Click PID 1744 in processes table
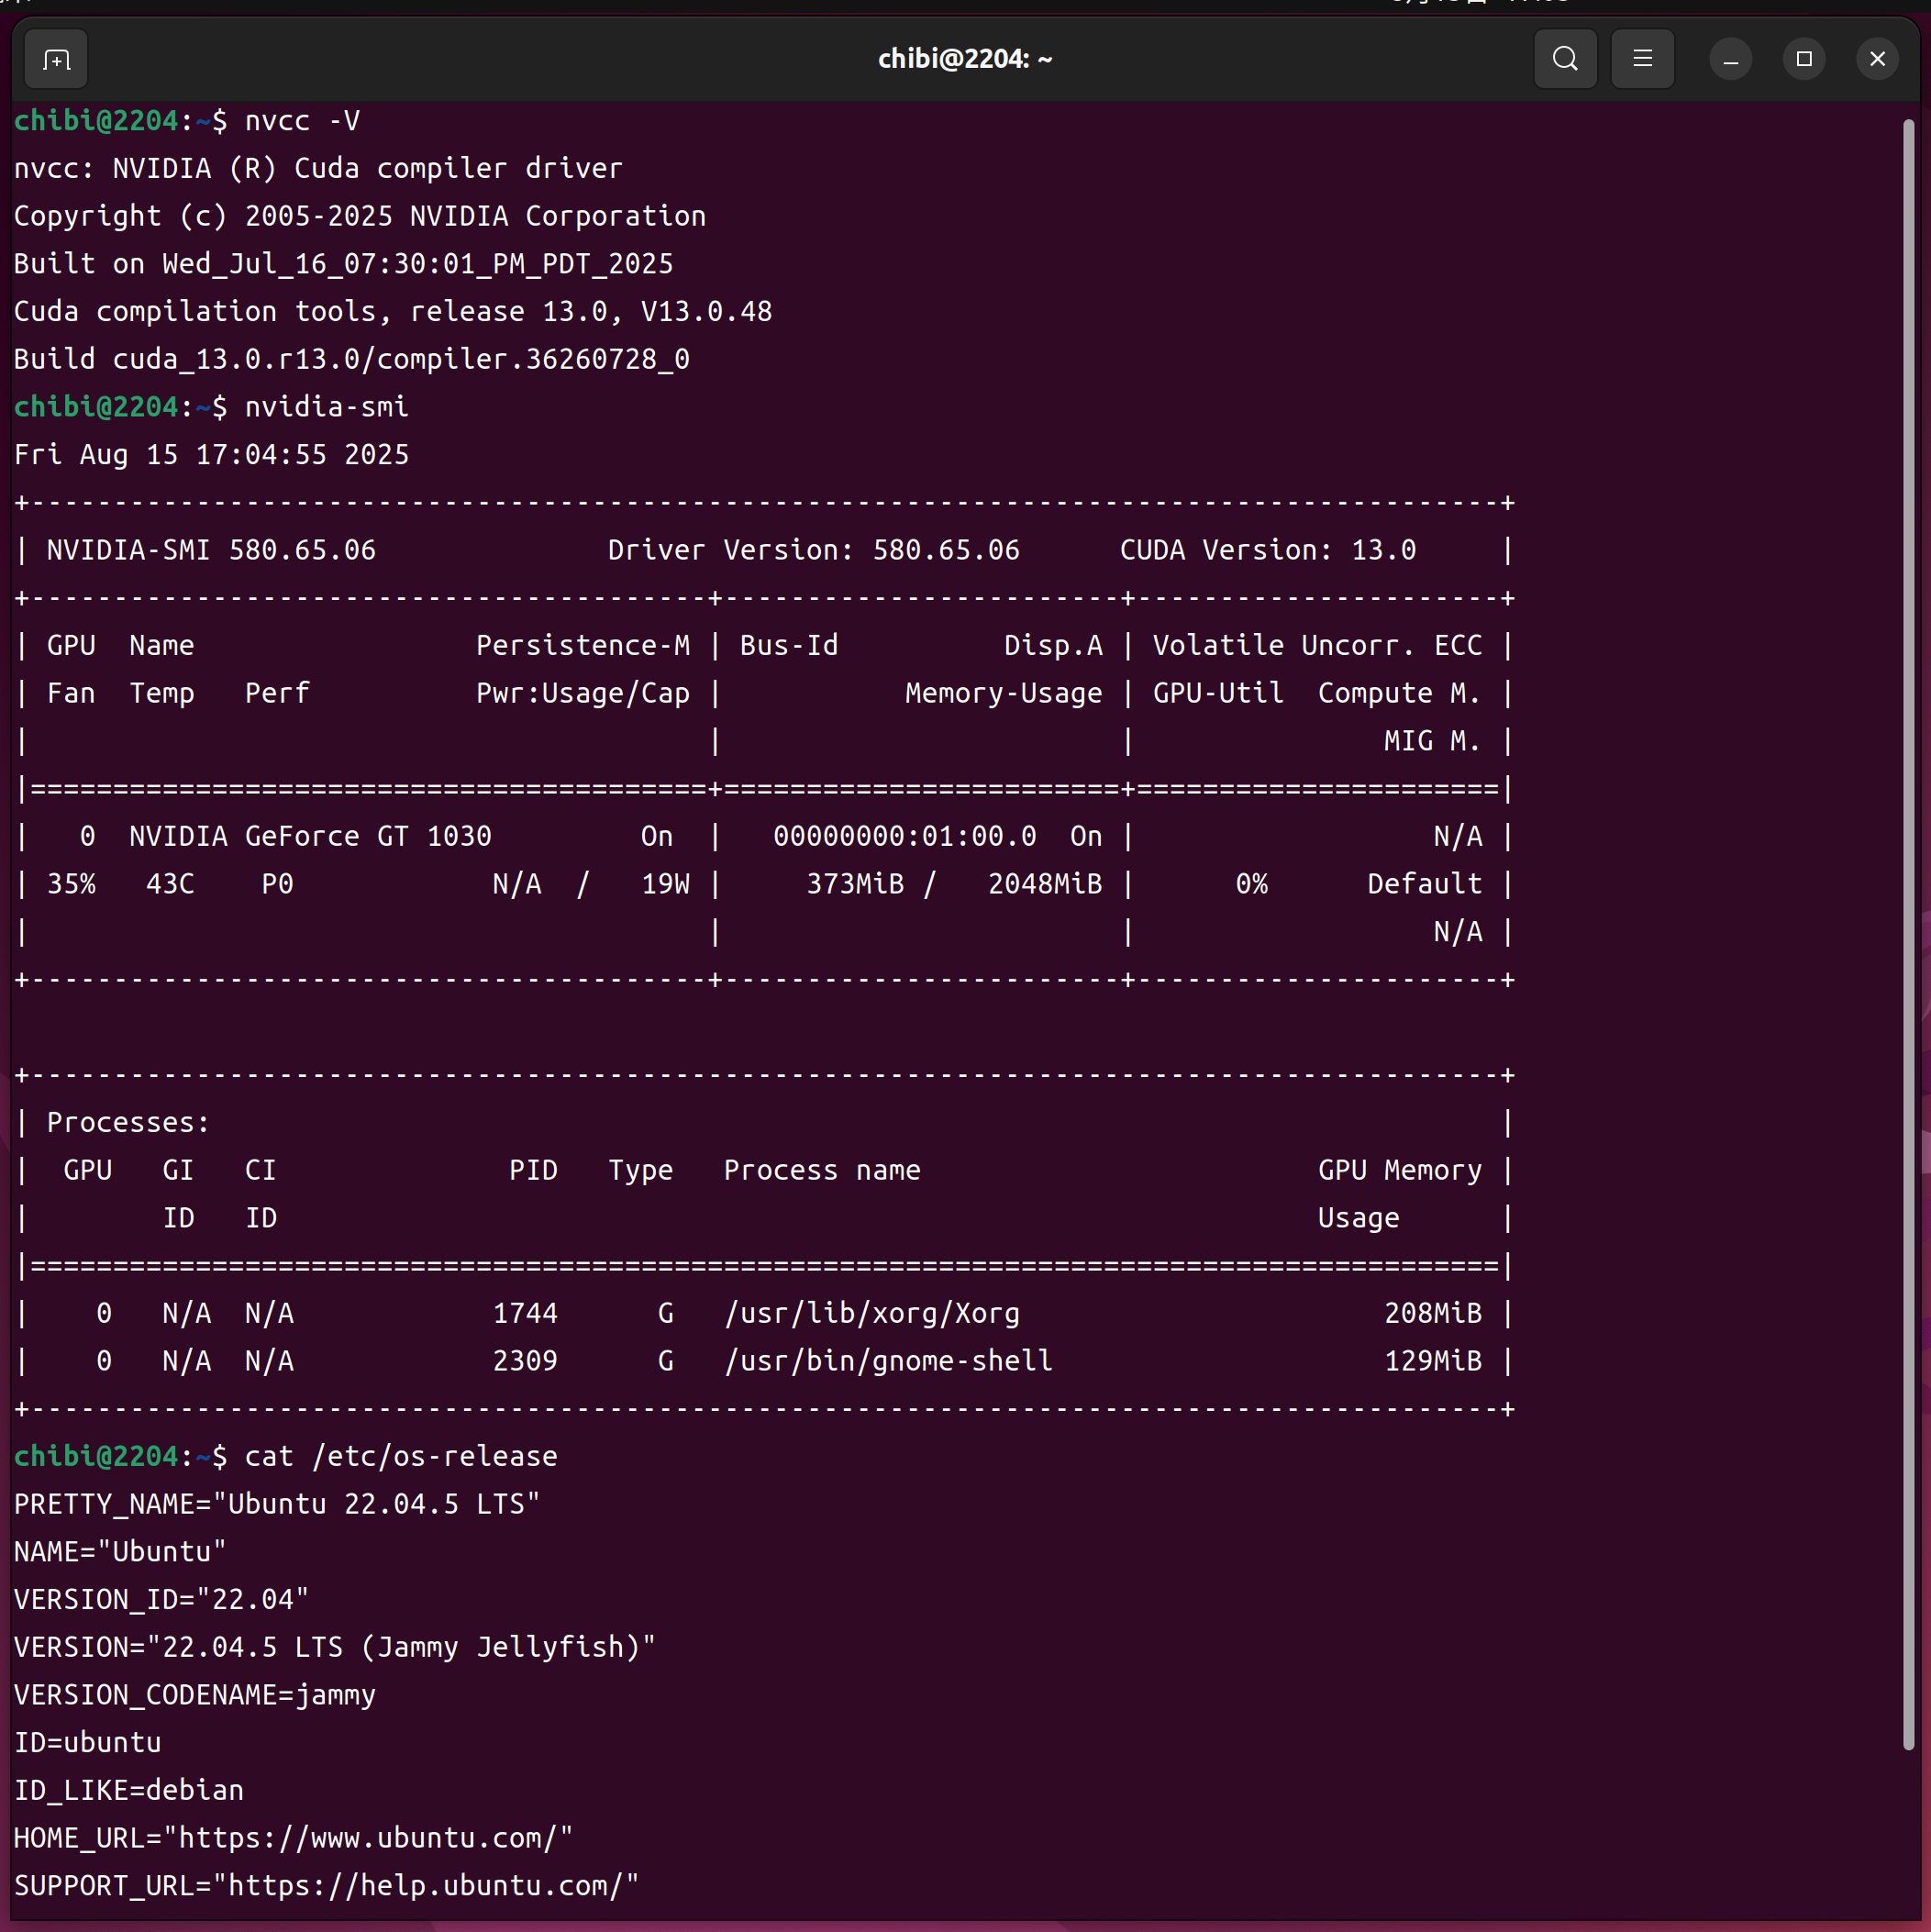Viewport: 1931px width, 1932px height. point(525,1314)
